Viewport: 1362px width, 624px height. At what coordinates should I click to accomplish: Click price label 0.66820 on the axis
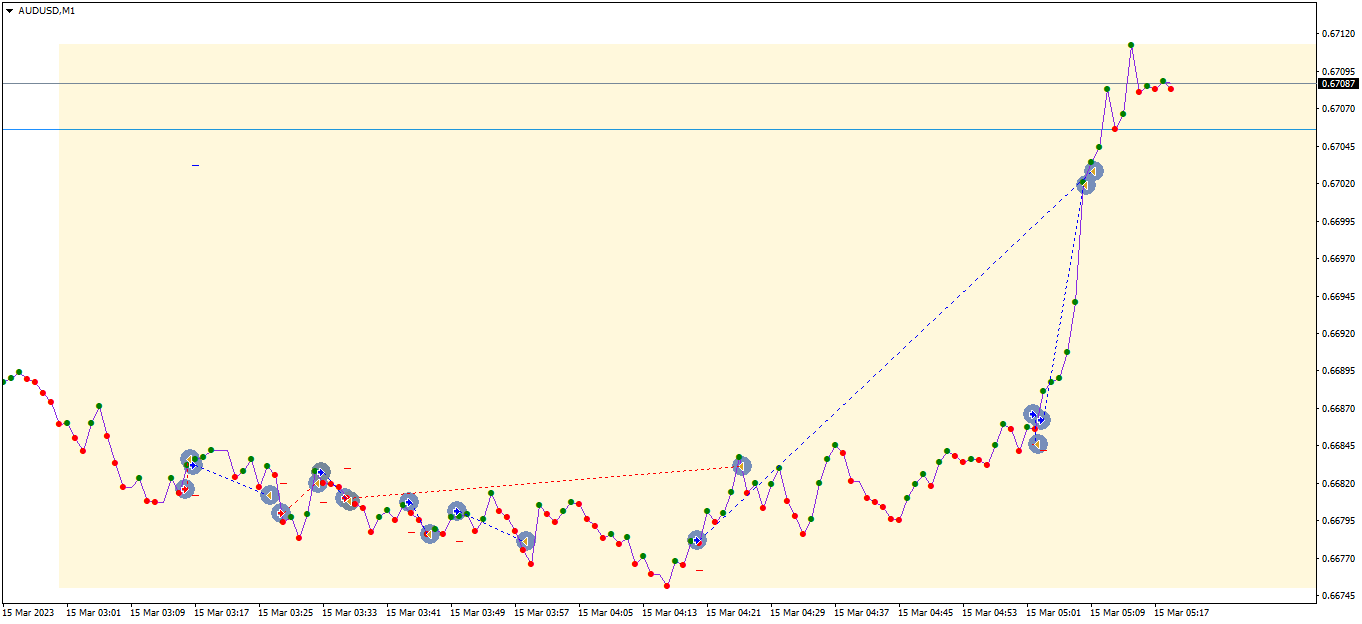(x=1339, y=484)
